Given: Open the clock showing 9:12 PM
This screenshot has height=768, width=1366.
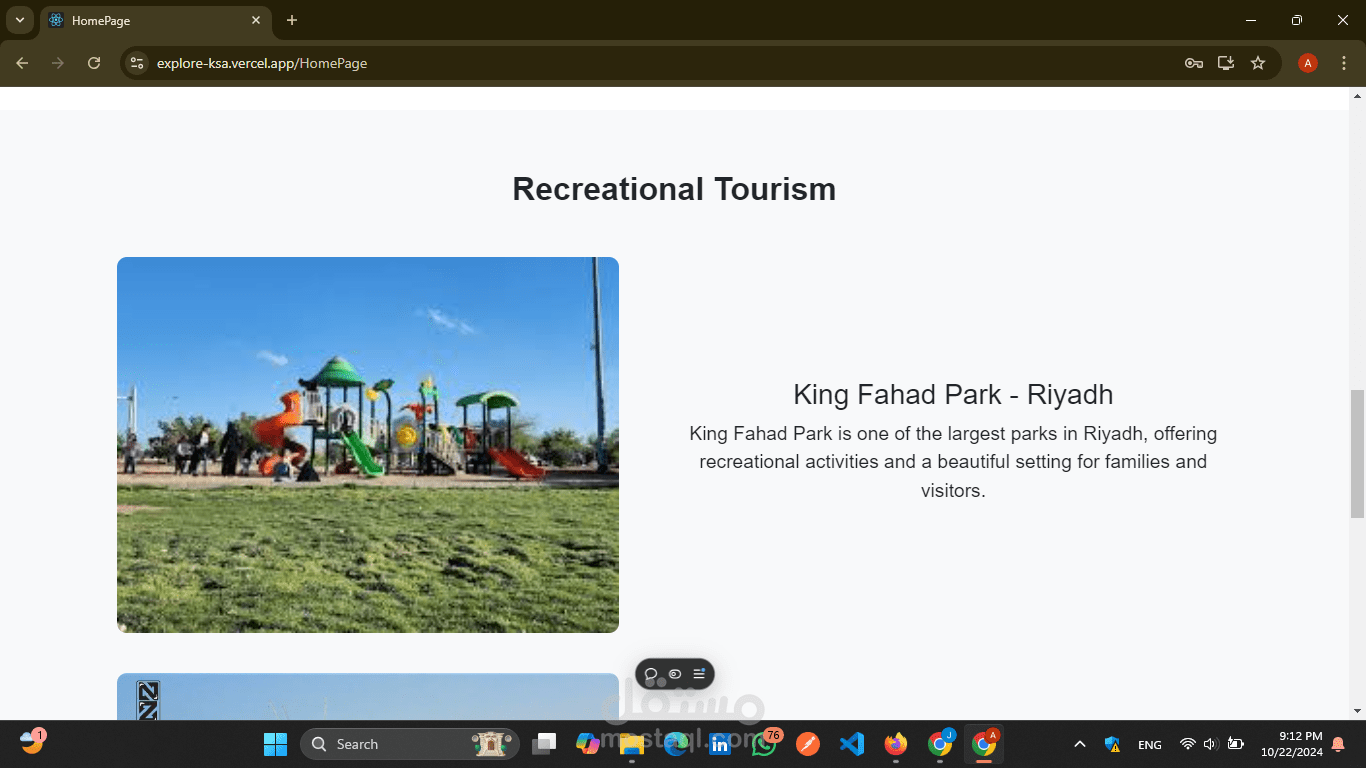Looking at the screenshot, I should 1291,744.
